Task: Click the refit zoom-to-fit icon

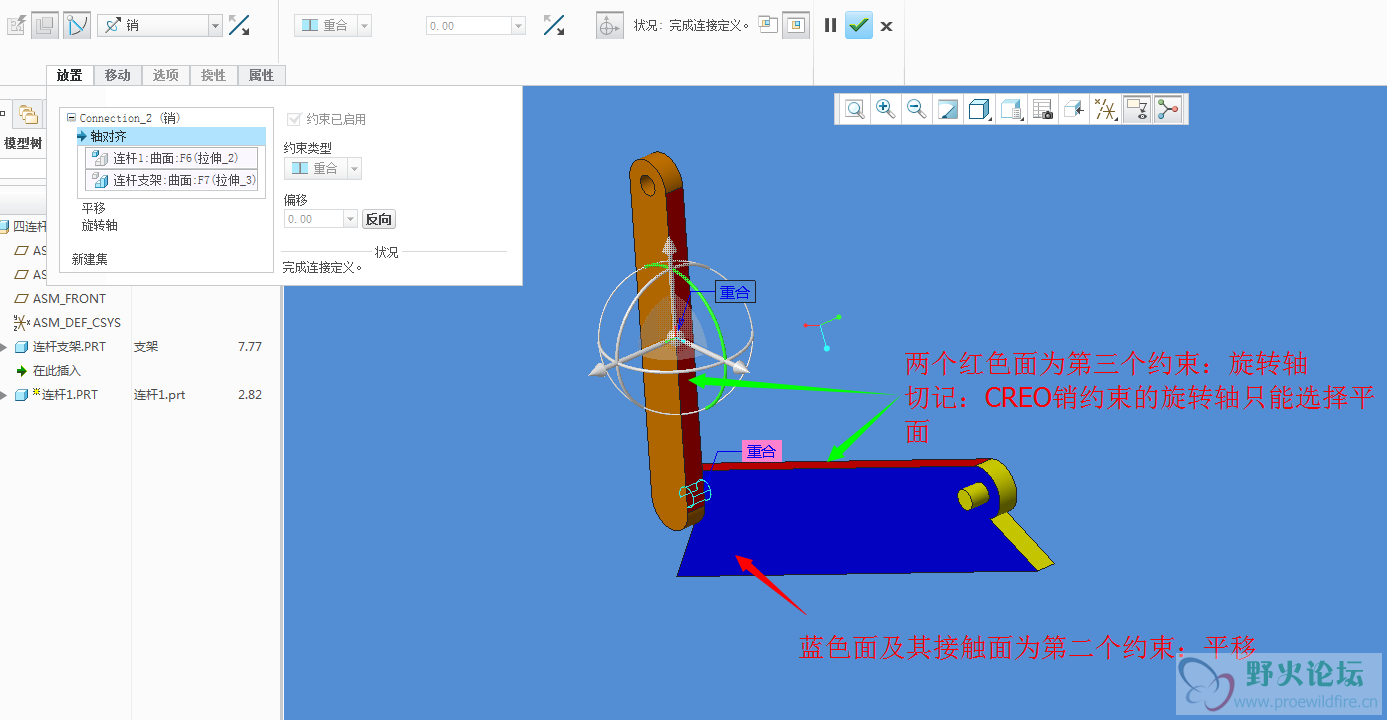Action: [854, 109]
